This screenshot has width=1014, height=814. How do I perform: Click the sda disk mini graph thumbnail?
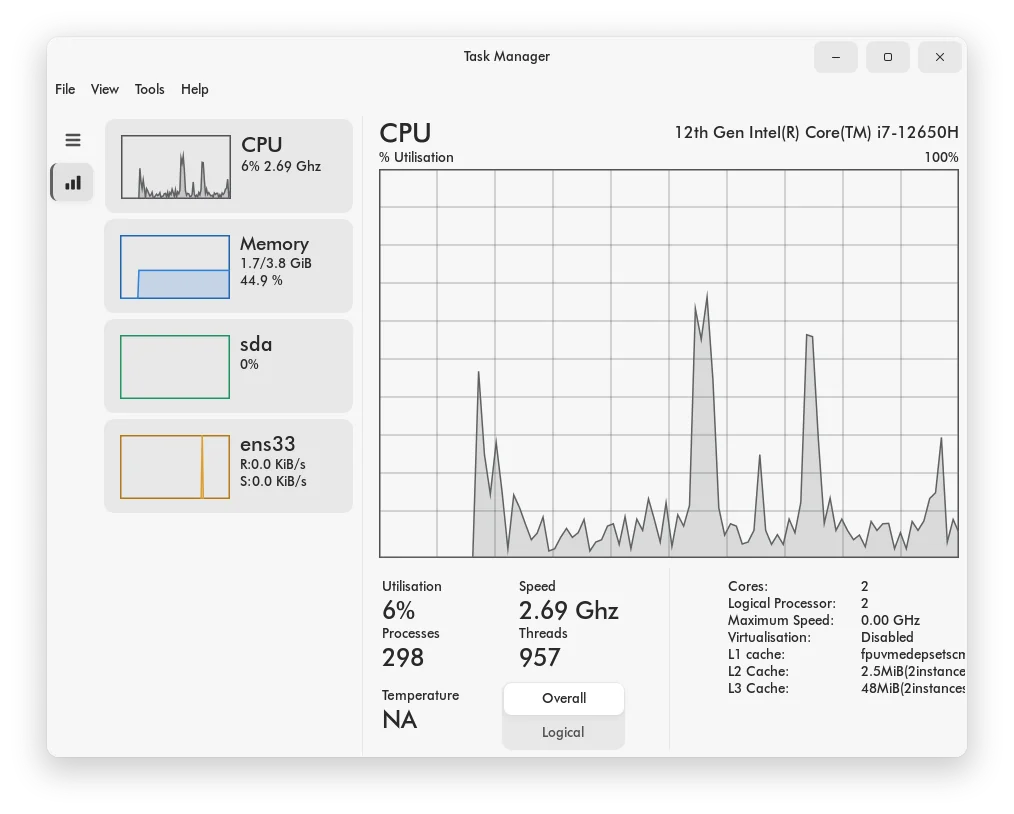click(175, 367)
